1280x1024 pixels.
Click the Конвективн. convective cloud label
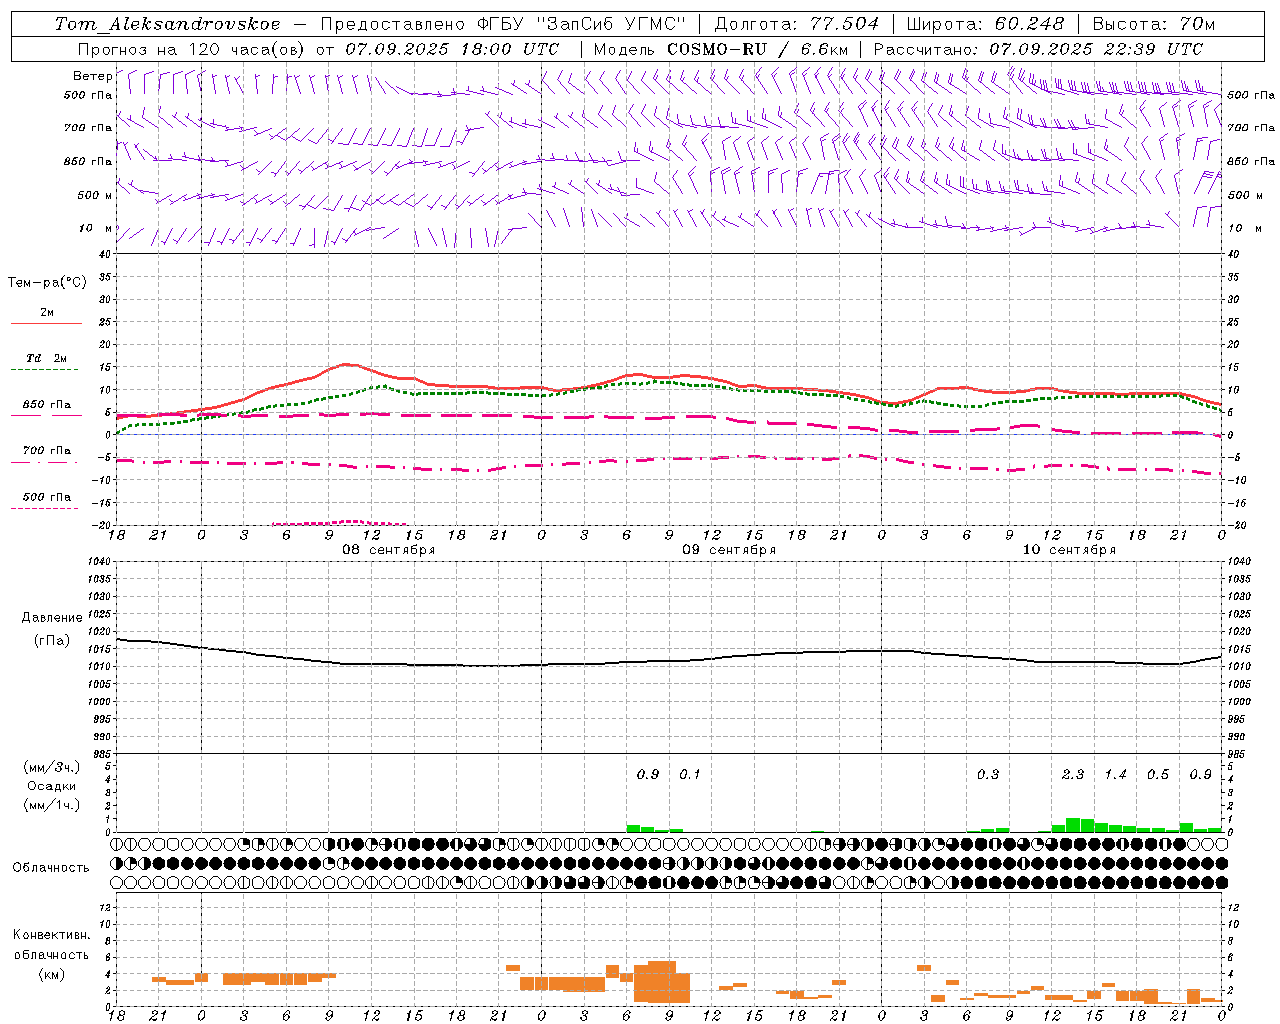coord(51,935)
